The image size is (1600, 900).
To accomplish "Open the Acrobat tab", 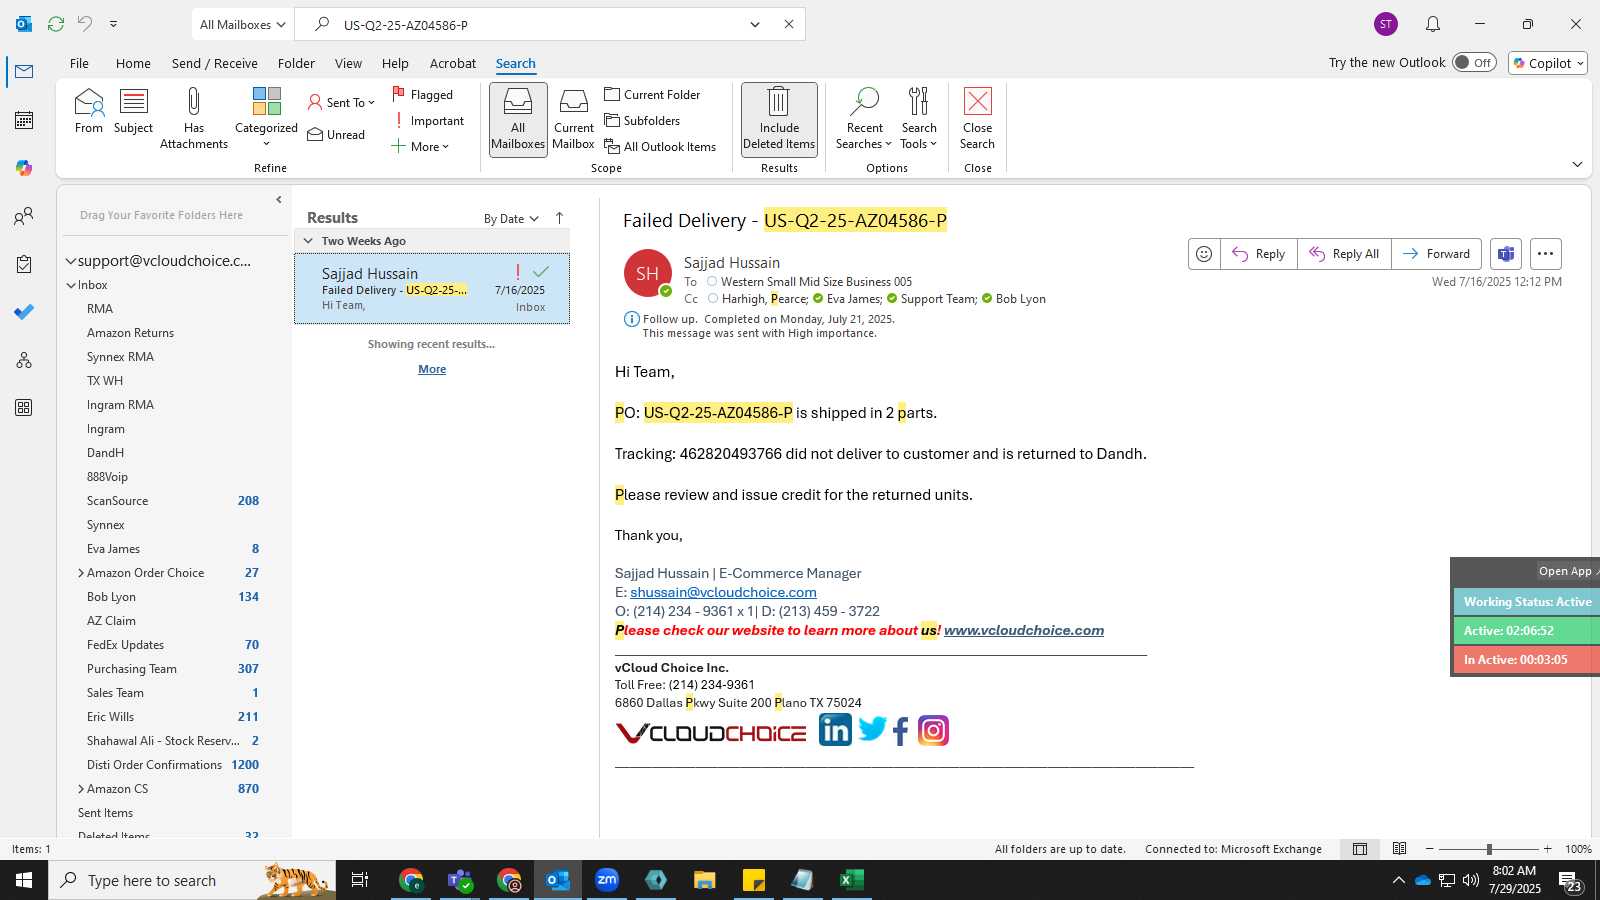I will tap(453, 63).
